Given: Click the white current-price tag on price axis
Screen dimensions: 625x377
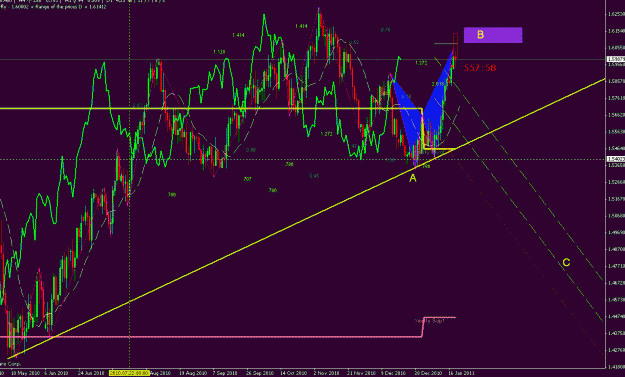Looking at the screenshot, I should coord(615,59).
